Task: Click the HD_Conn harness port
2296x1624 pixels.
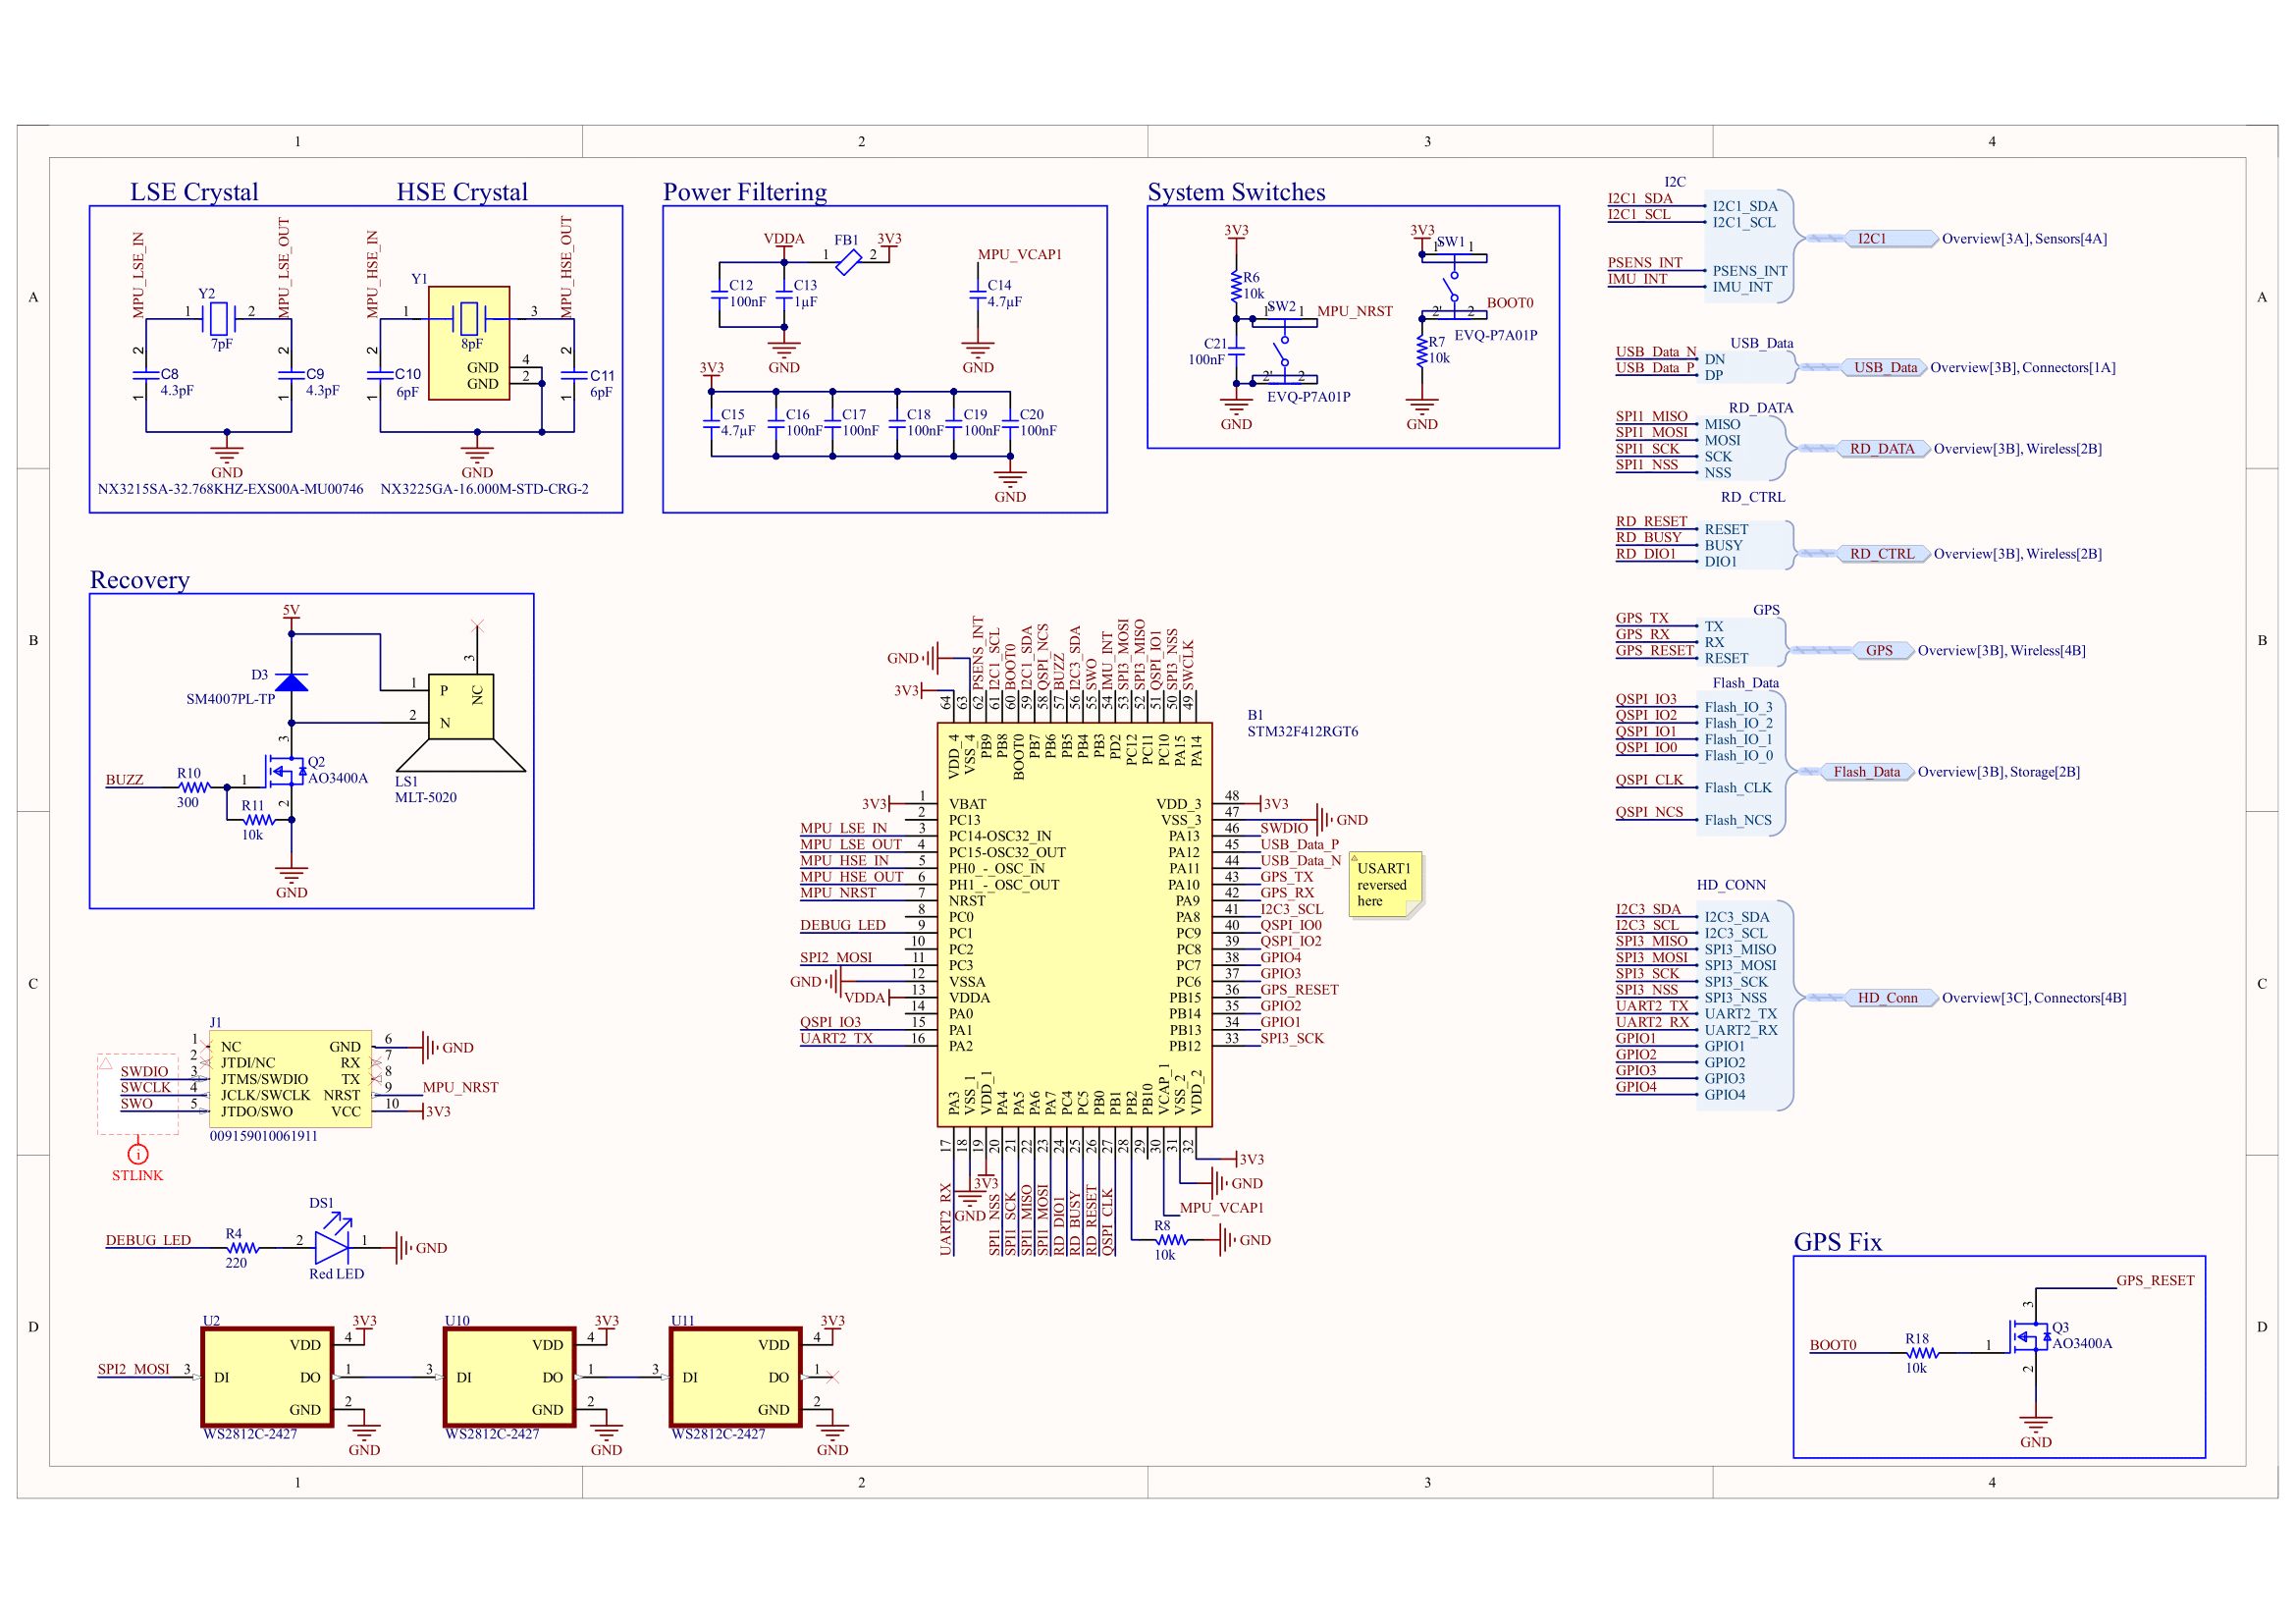Action: point(1889,997)
